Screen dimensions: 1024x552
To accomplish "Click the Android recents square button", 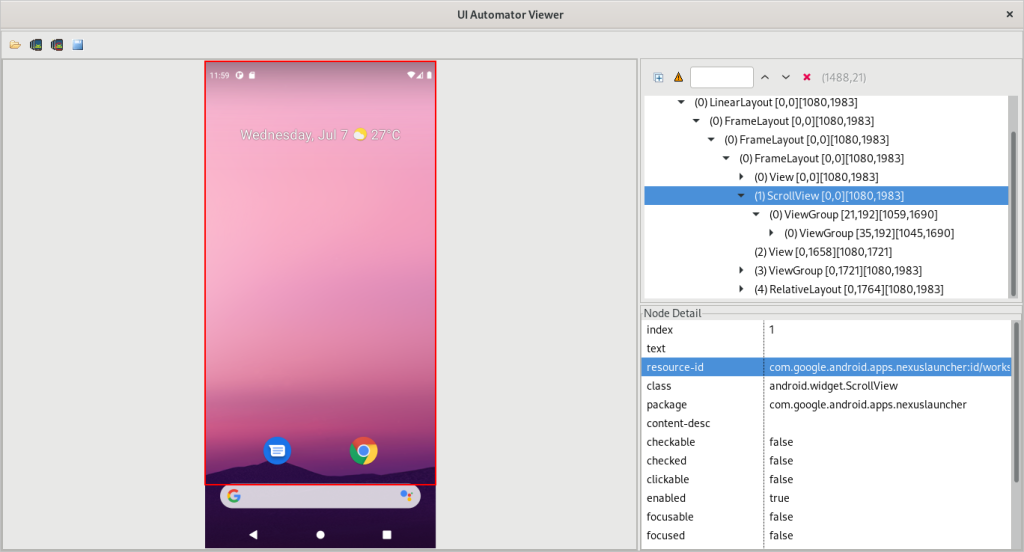I will (387, 534).
